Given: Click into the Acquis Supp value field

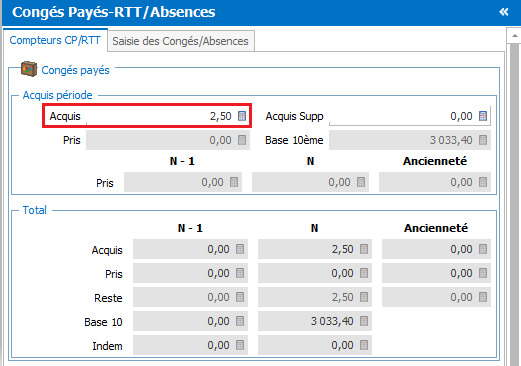Looking at the screenshot, I should [410, 116].
